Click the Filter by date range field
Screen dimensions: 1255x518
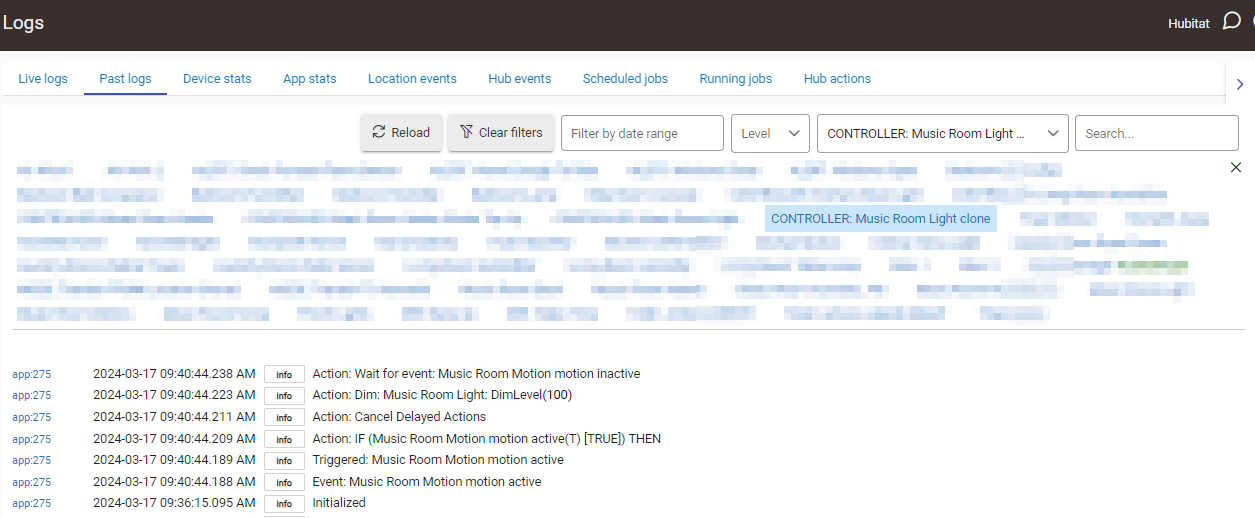click(x=642, y=133)
